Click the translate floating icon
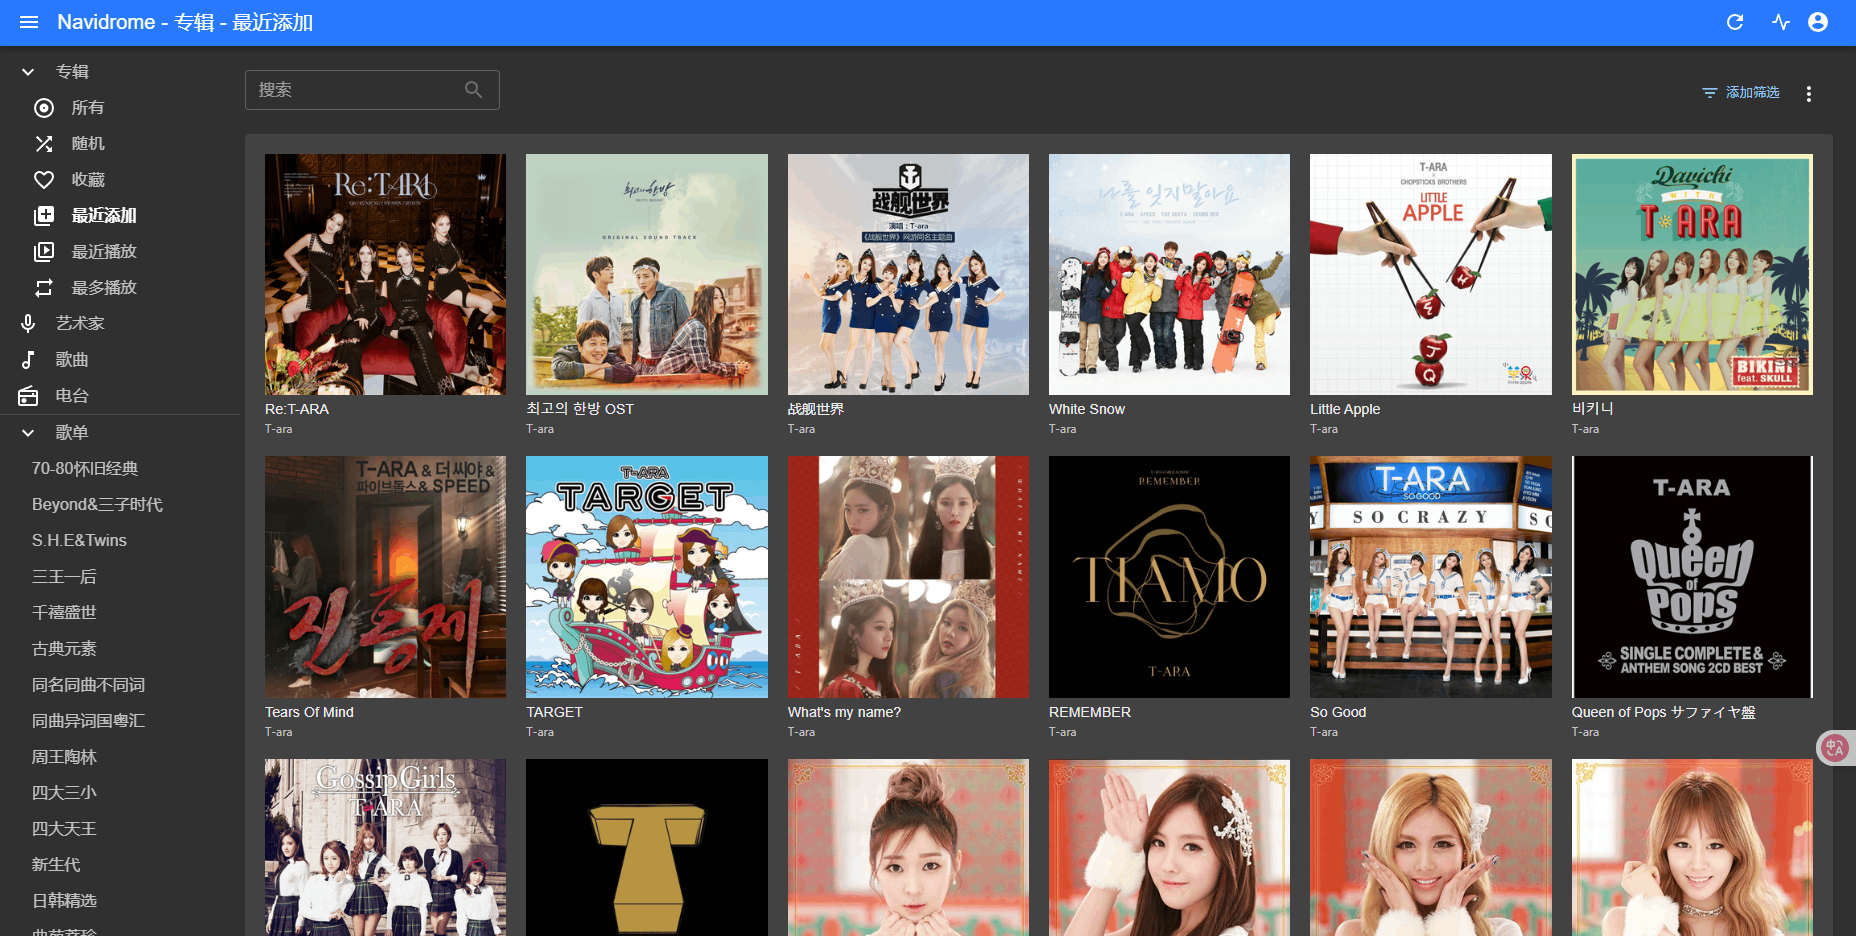The height and width of the screenshot is (936, 1856). (1834, 747)
